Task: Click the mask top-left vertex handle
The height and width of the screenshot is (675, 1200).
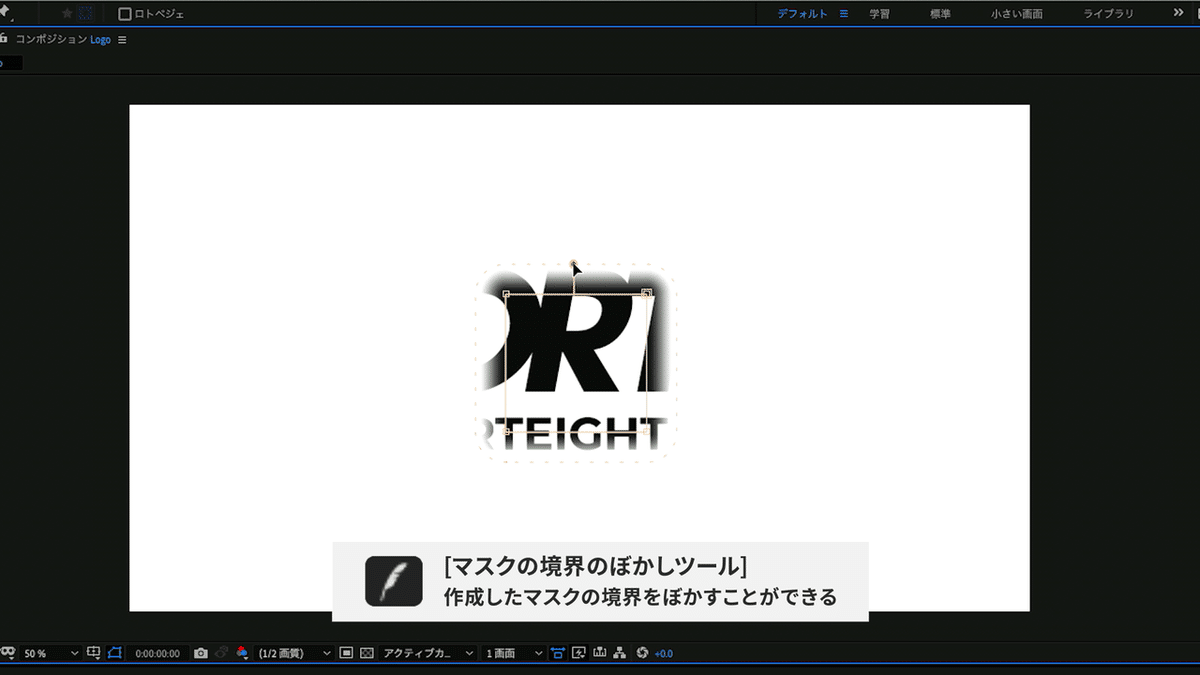Action: click(506, 294)
